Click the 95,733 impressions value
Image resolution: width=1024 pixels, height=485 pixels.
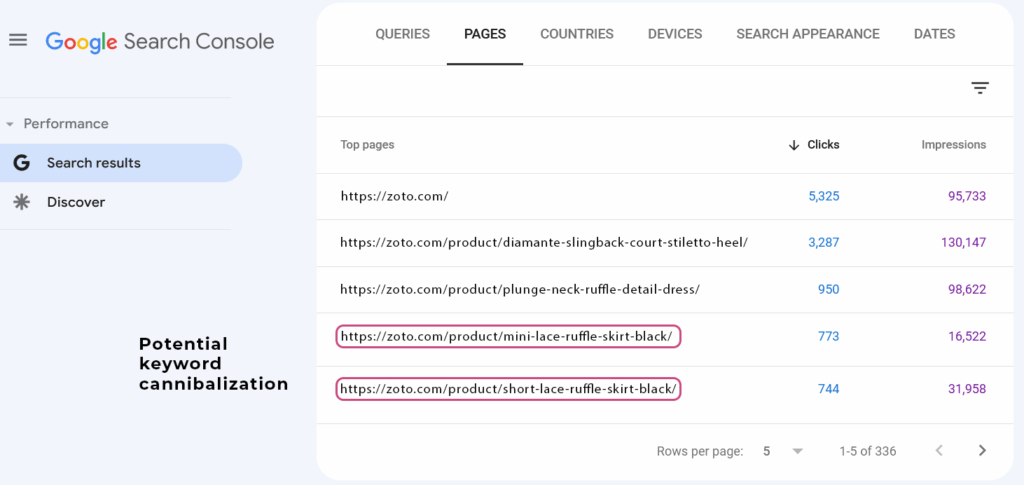[x=967, y=196]
